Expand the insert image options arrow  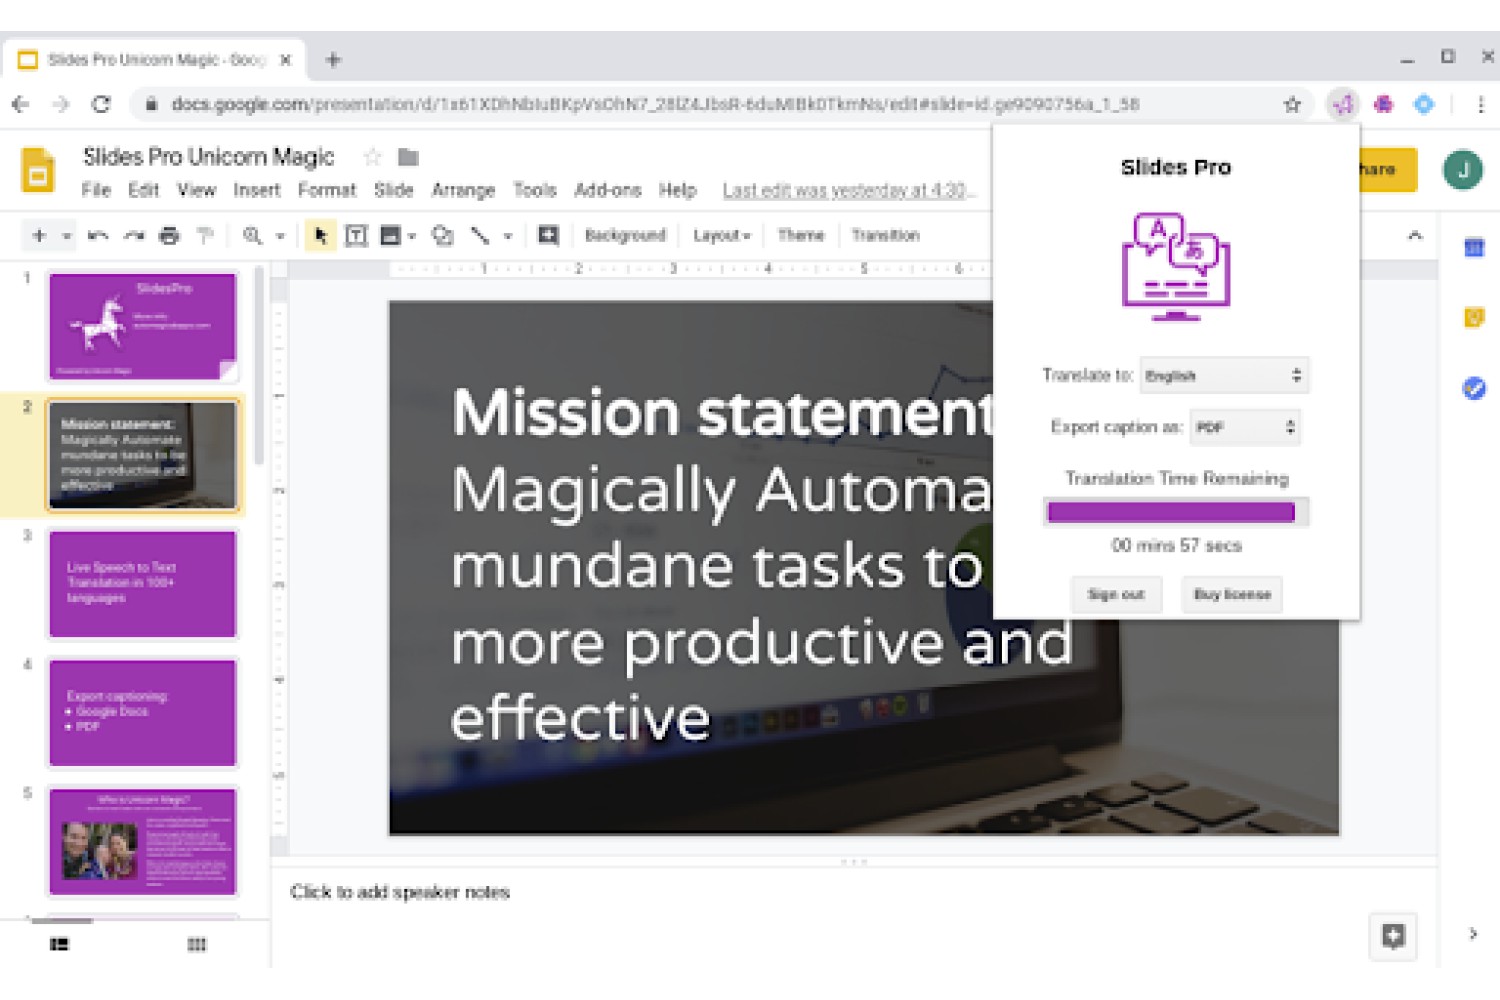tap(412, 237)
